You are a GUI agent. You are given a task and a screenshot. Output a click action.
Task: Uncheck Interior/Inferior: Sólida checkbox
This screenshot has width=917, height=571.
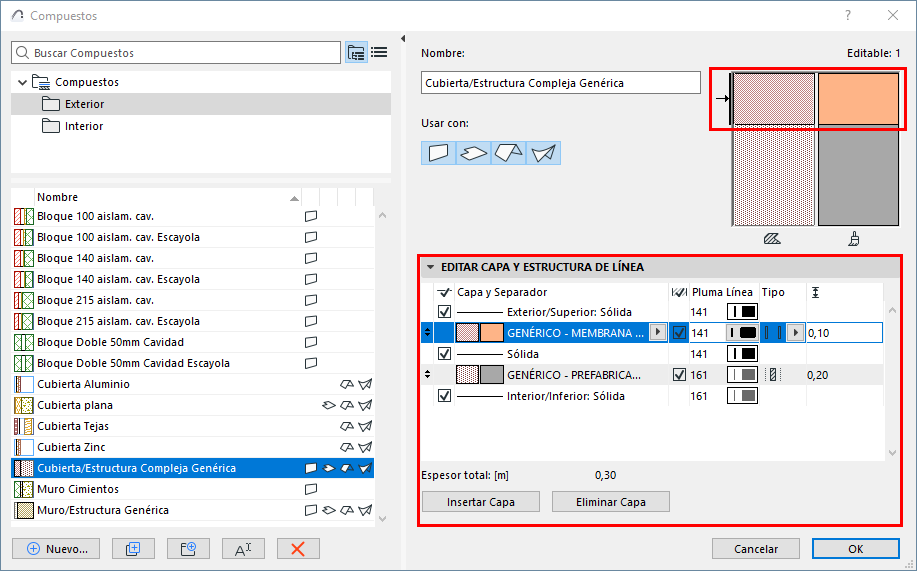[x=444, y=396]
